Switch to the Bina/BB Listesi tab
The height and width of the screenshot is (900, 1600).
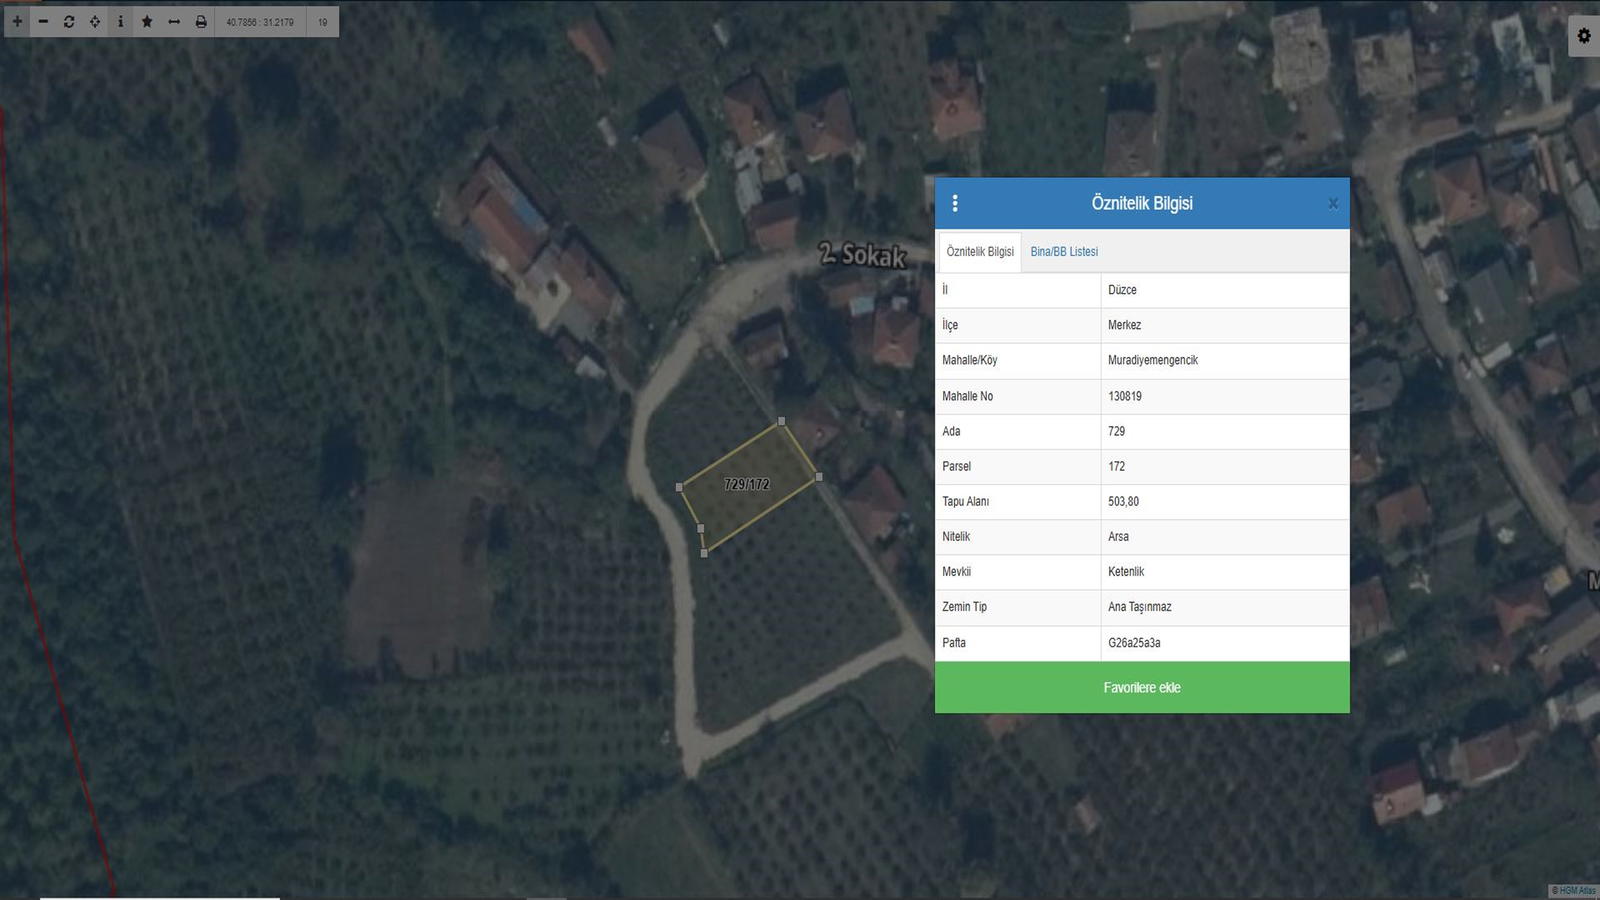(1064, 252)
